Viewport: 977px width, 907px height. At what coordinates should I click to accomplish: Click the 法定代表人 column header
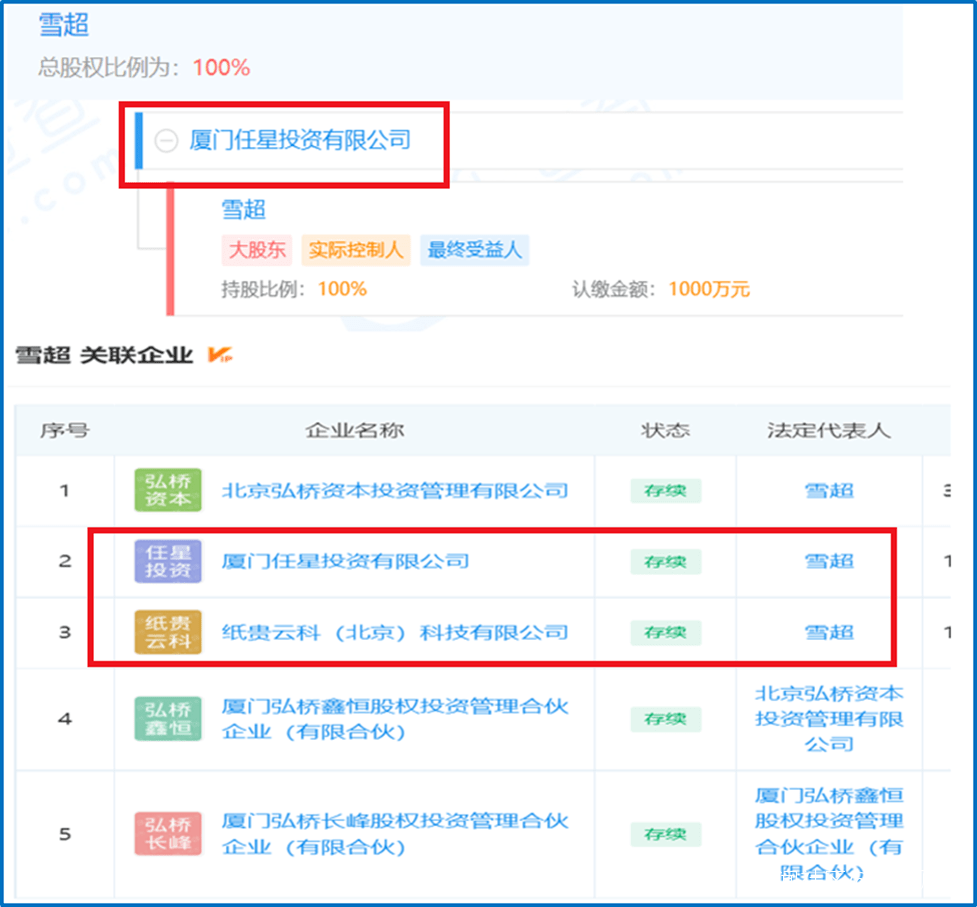tap(829, 430)
